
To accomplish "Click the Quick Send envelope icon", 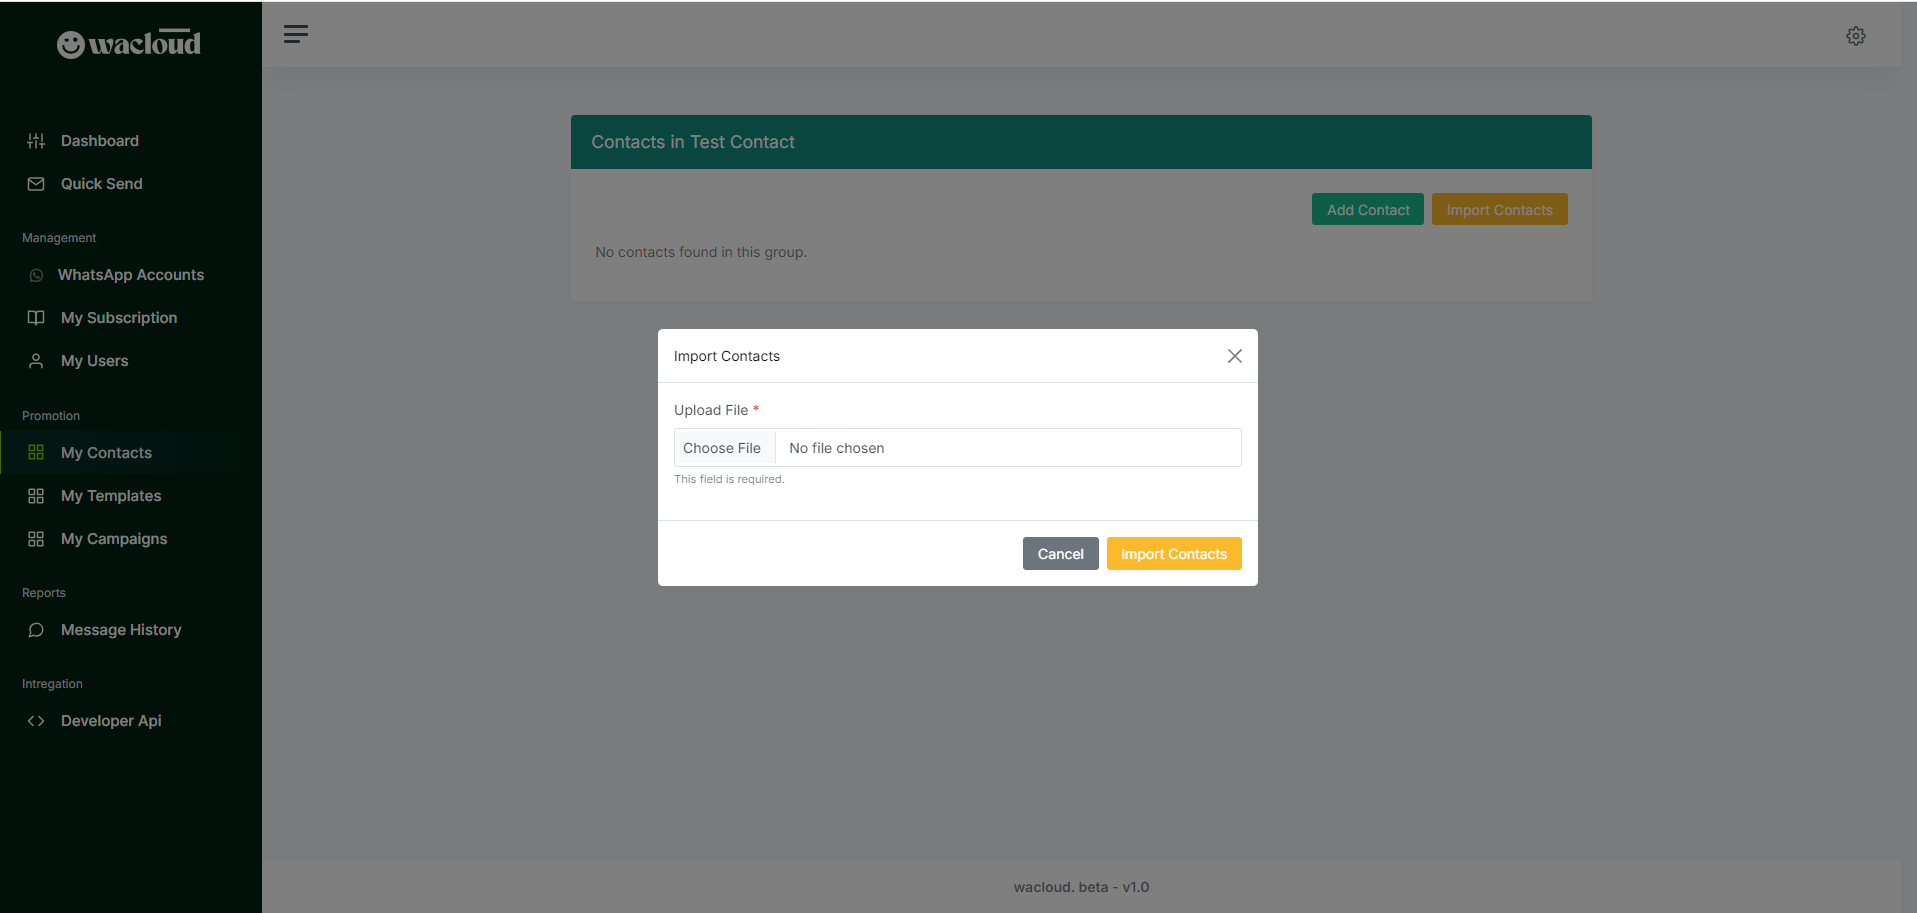I will [x=36, y=184].
